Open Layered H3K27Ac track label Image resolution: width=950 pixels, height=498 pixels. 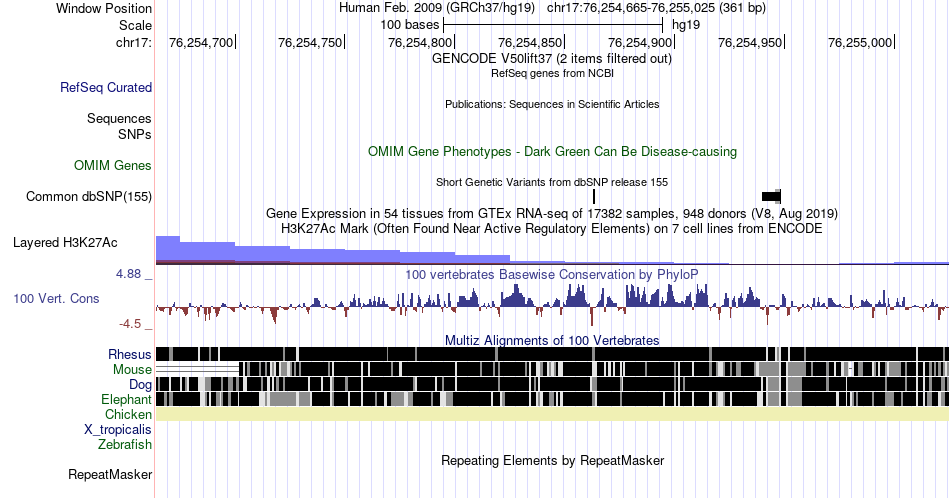[x=65, y=242]
